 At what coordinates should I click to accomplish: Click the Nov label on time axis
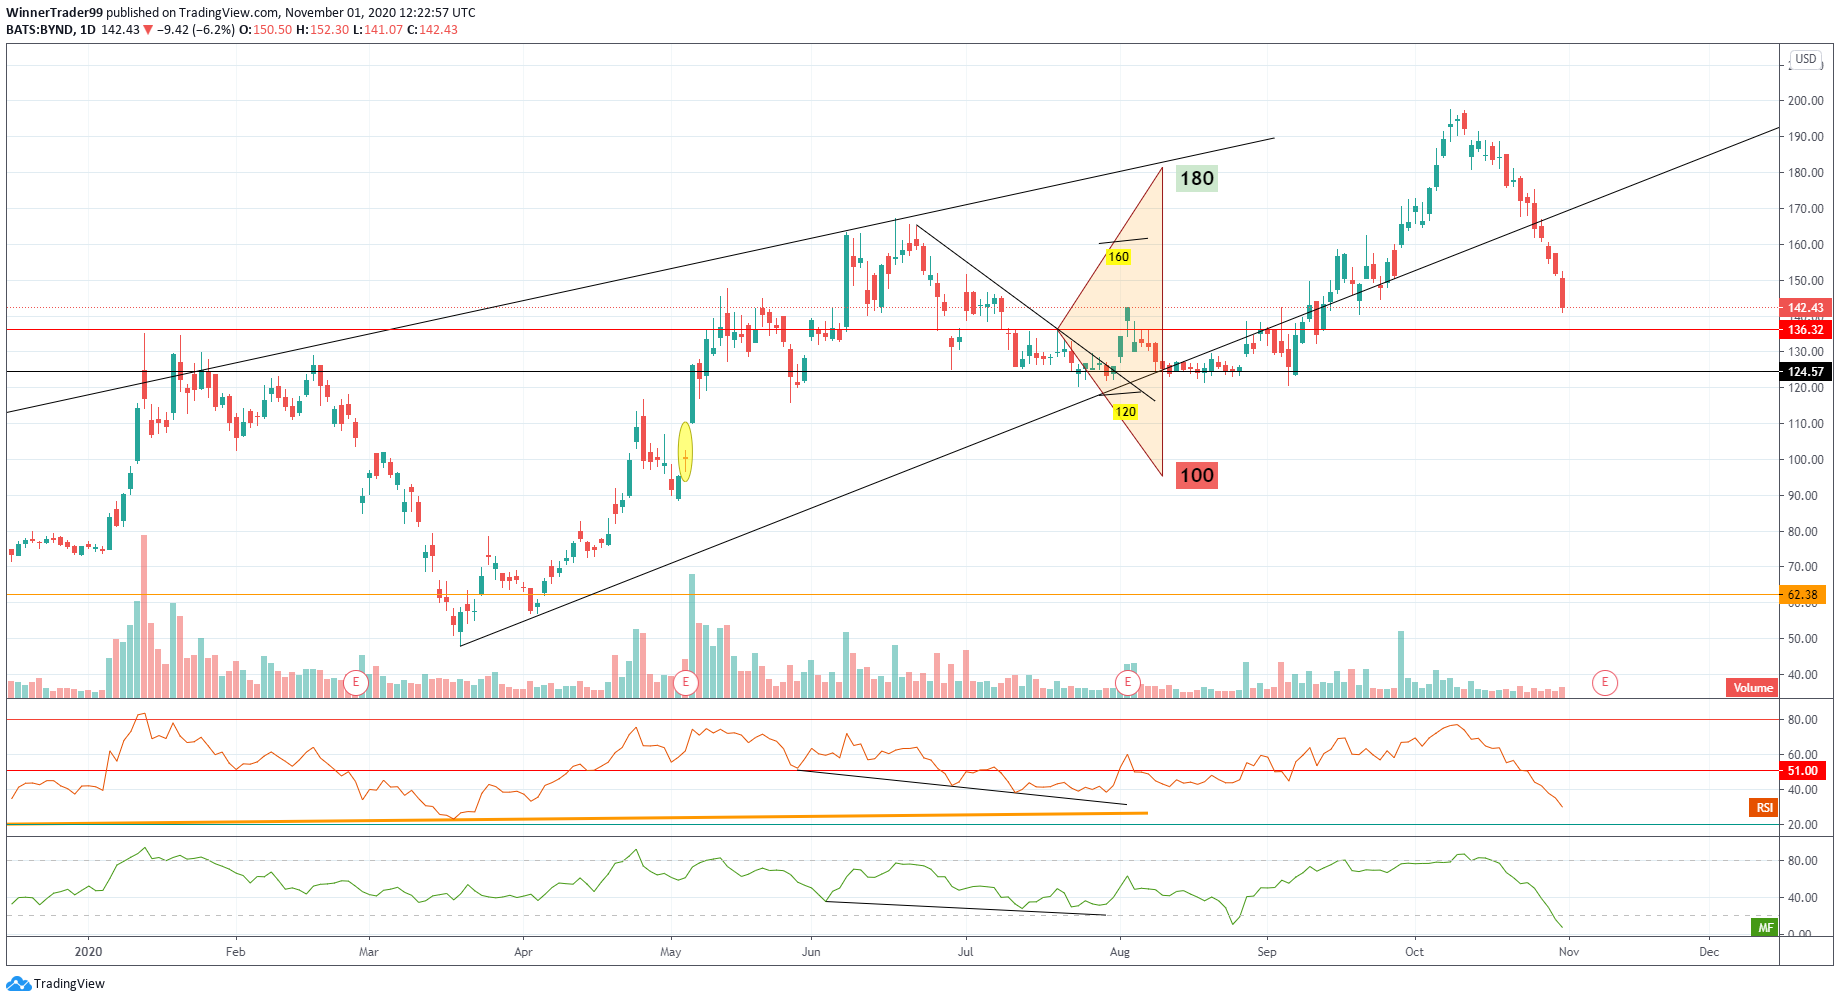(x=1569, y=952)
